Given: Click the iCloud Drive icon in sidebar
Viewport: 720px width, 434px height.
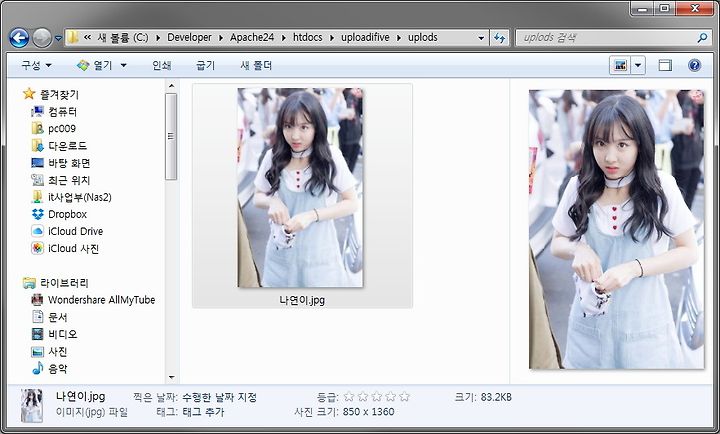Looking at the screenshot, I should pos(38,231).
